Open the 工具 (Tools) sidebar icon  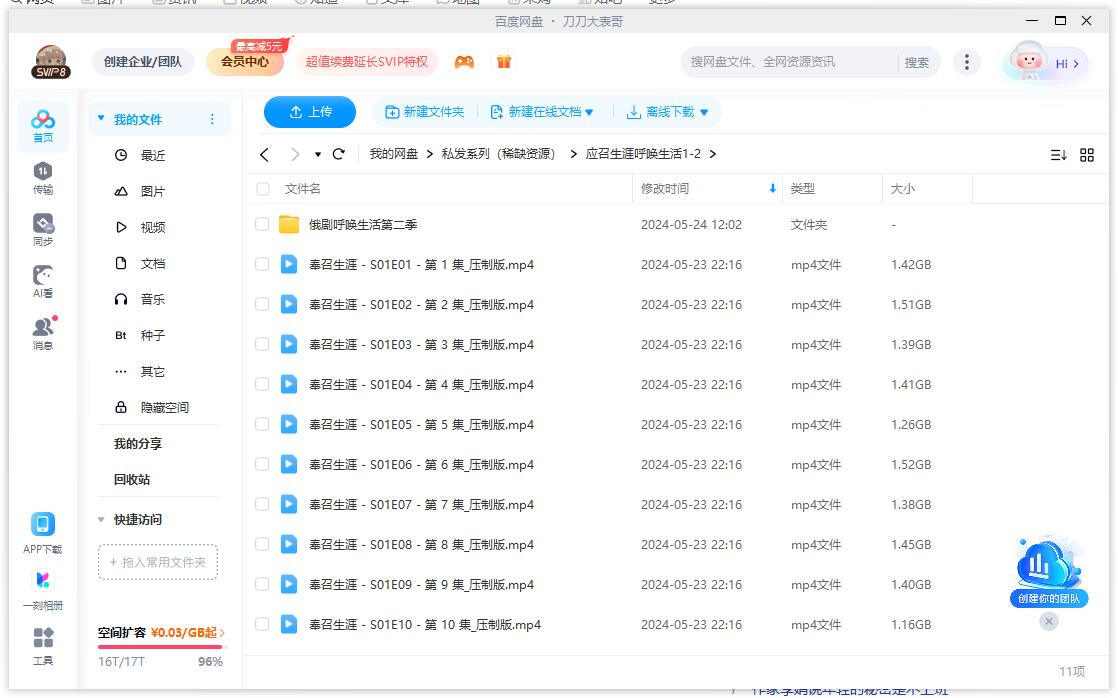click(x=41, y=645)
